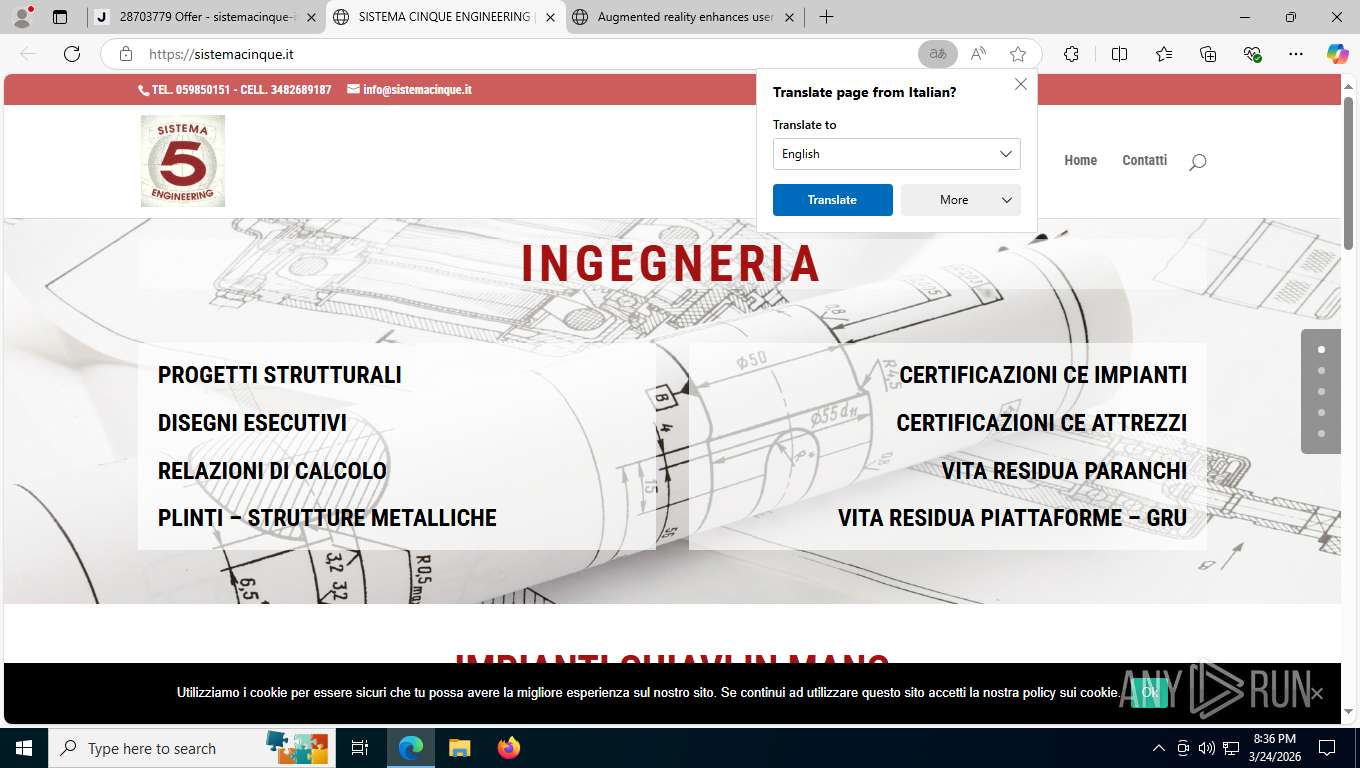Refresh the page with reload icon
This screenshot has height=768, width=1360.
[72, 54]
